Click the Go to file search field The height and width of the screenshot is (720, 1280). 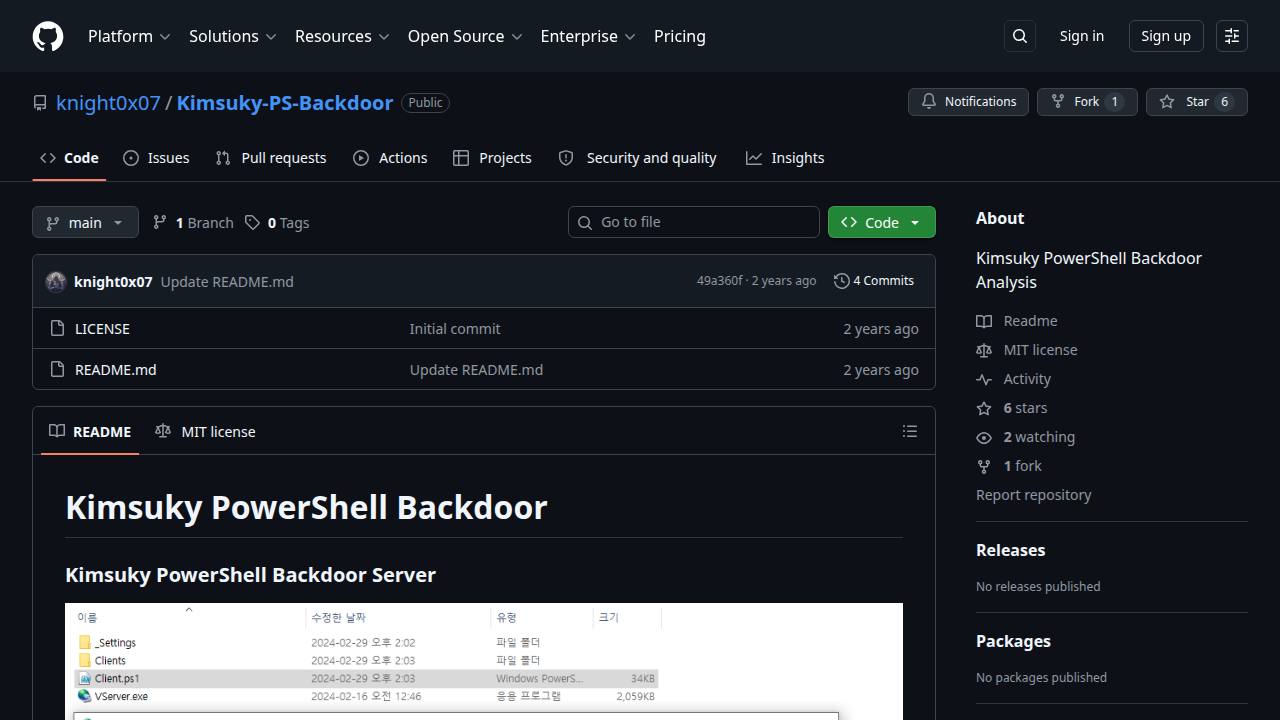[x=694, y=222]
